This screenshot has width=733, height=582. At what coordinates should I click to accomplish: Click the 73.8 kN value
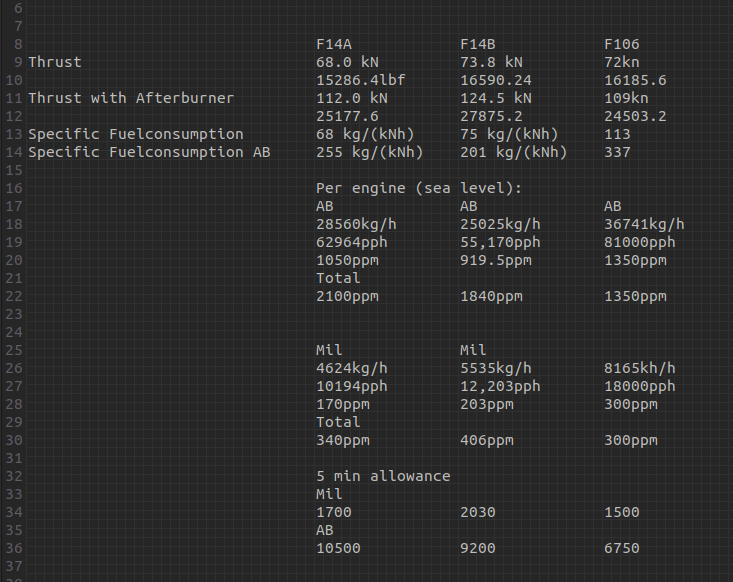pyautogui.click(x=491, y=62)
